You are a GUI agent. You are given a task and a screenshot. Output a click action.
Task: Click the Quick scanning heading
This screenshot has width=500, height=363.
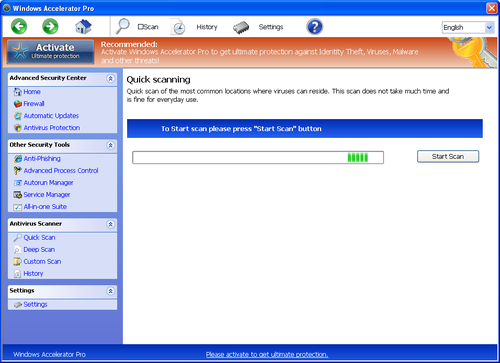(x=158, y=80)
